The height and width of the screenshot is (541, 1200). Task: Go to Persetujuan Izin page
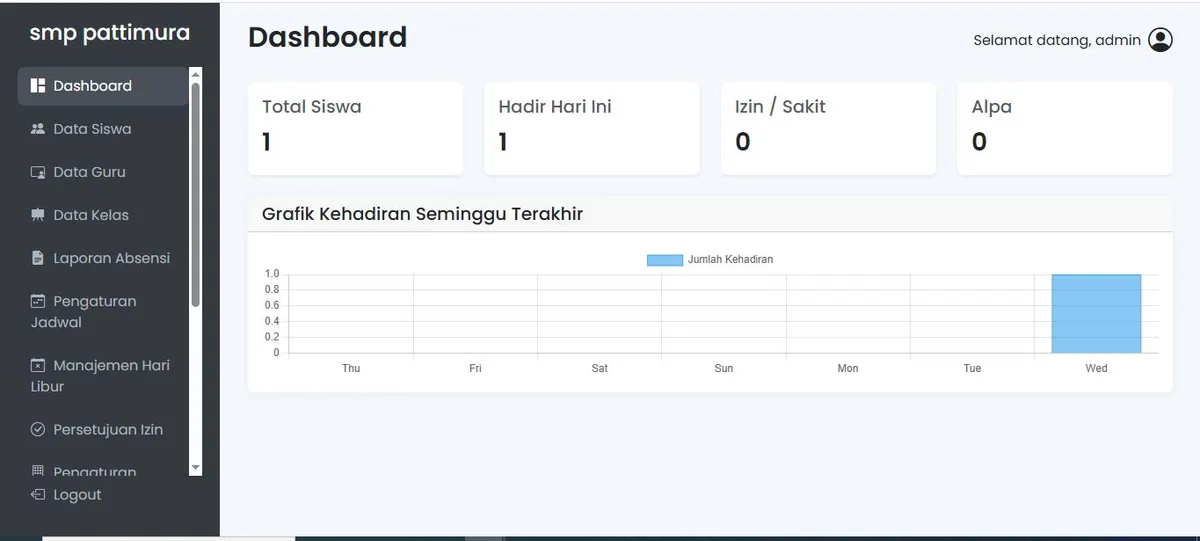point(103,429)
